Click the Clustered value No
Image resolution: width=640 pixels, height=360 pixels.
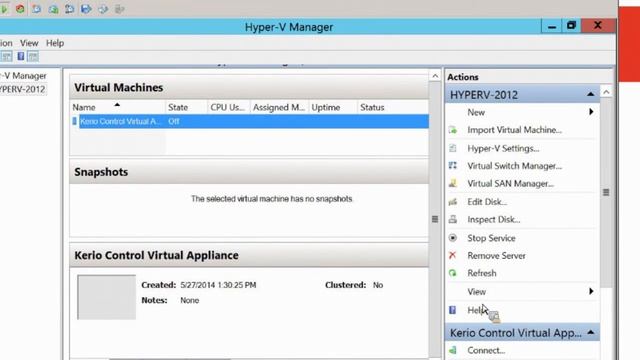coord(378,285)
